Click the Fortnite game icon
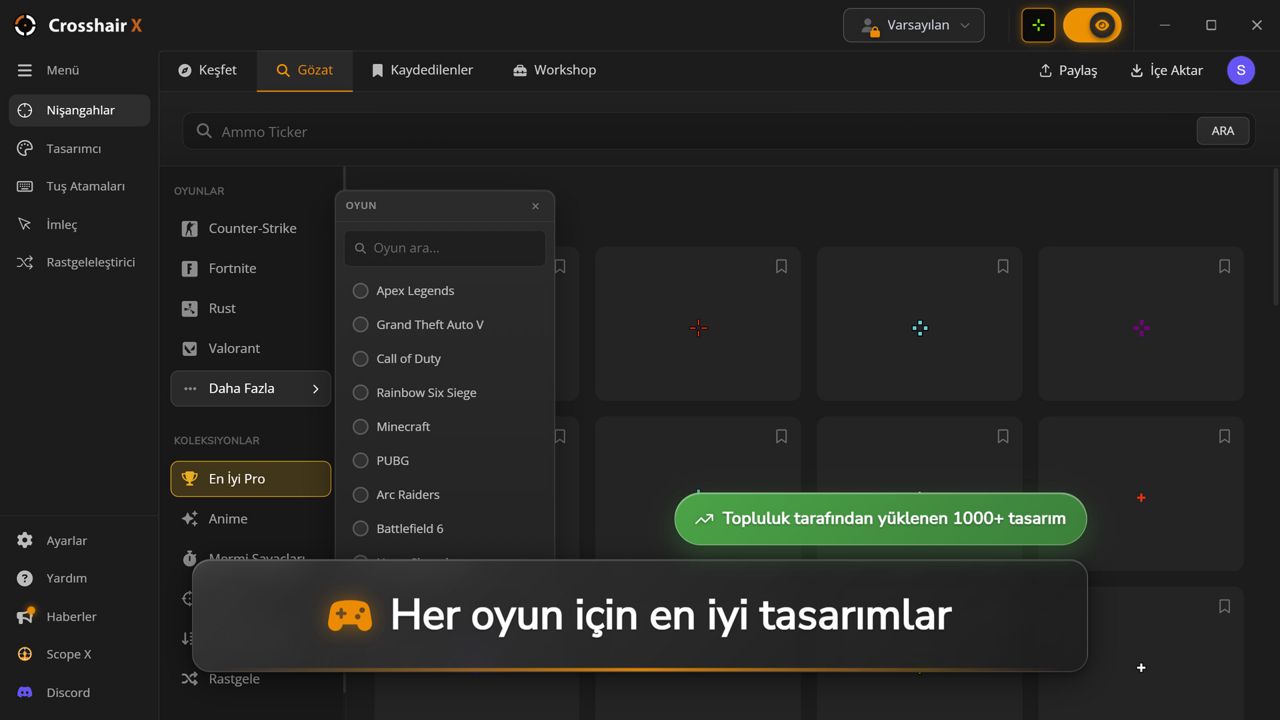The width and height of the screenshot is (1280, 720). tap(190, 268)
